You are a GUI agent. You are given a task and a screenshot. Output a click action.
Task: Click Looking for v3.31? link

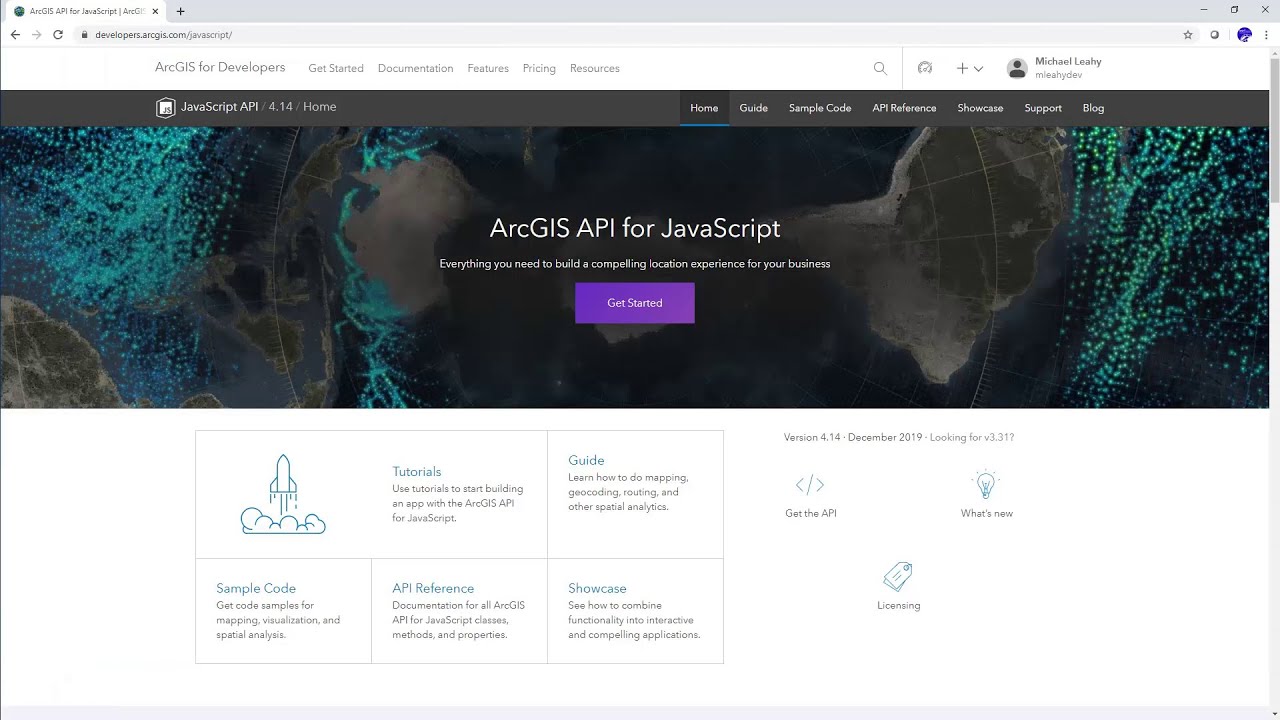972,437
